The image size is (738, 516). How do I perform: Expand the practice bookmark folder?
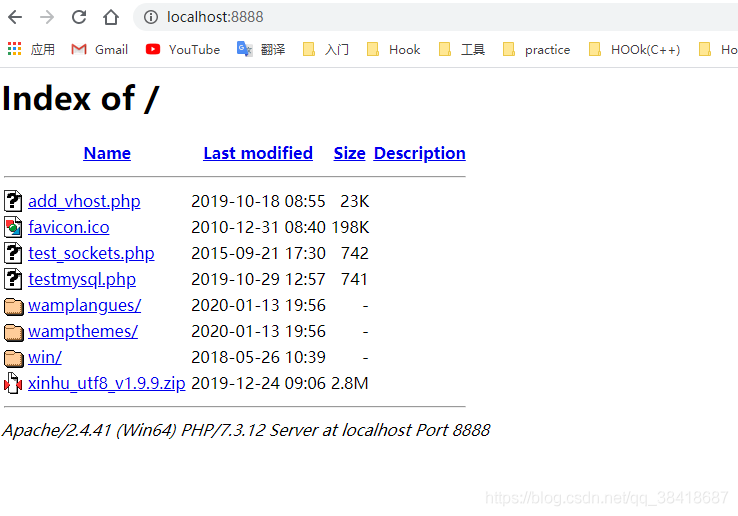537,49
